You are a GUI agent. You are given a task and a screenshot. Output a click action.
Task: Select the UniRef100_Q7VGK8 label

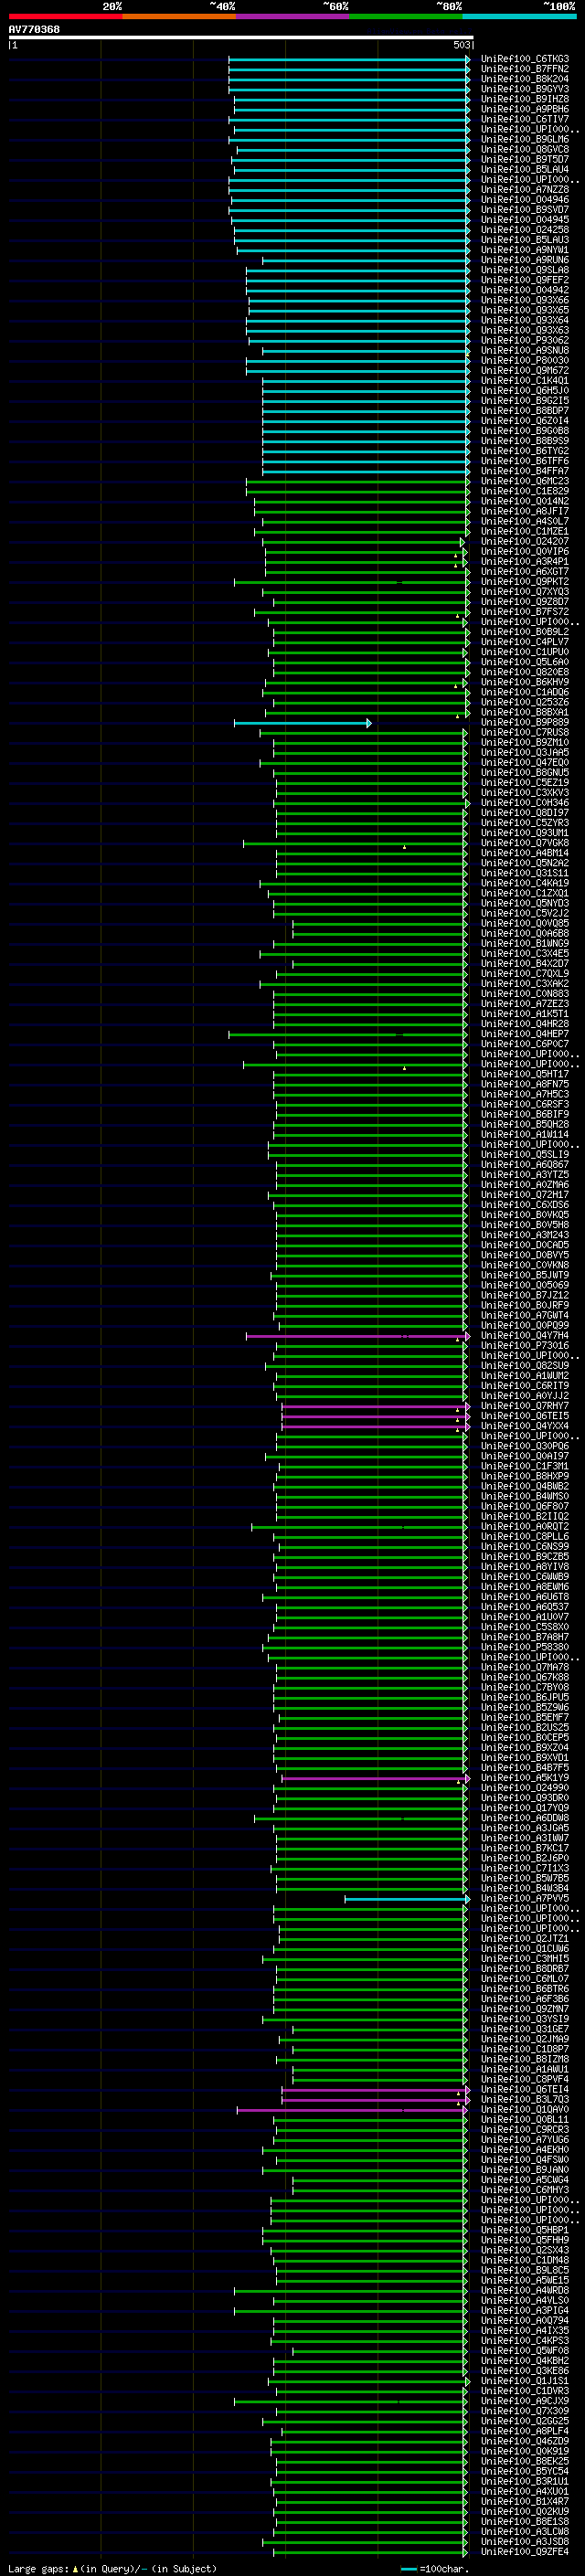525,843
